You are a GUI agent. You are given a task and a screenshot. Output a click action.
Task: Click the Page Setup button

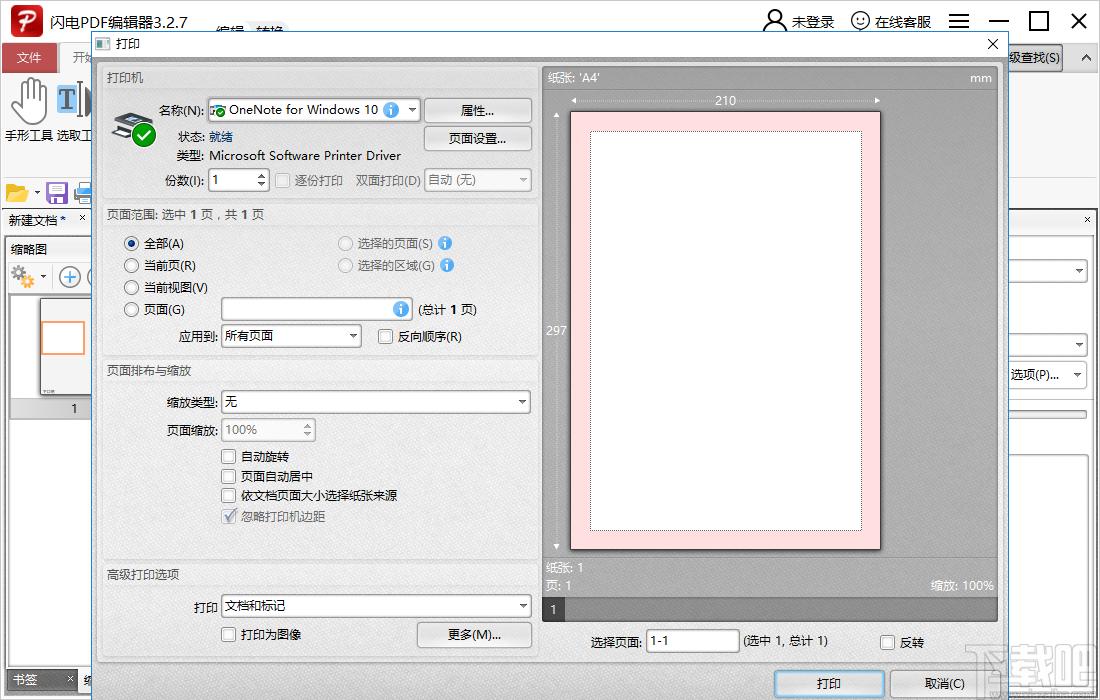(478, 139)
